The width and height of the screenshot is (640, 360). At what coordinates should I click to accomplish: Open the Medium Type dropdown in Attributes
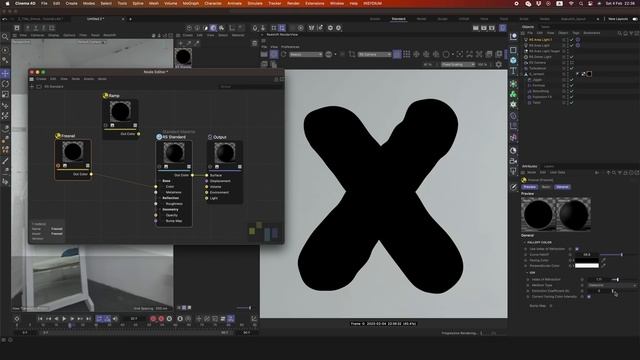(x=612, y=285)
